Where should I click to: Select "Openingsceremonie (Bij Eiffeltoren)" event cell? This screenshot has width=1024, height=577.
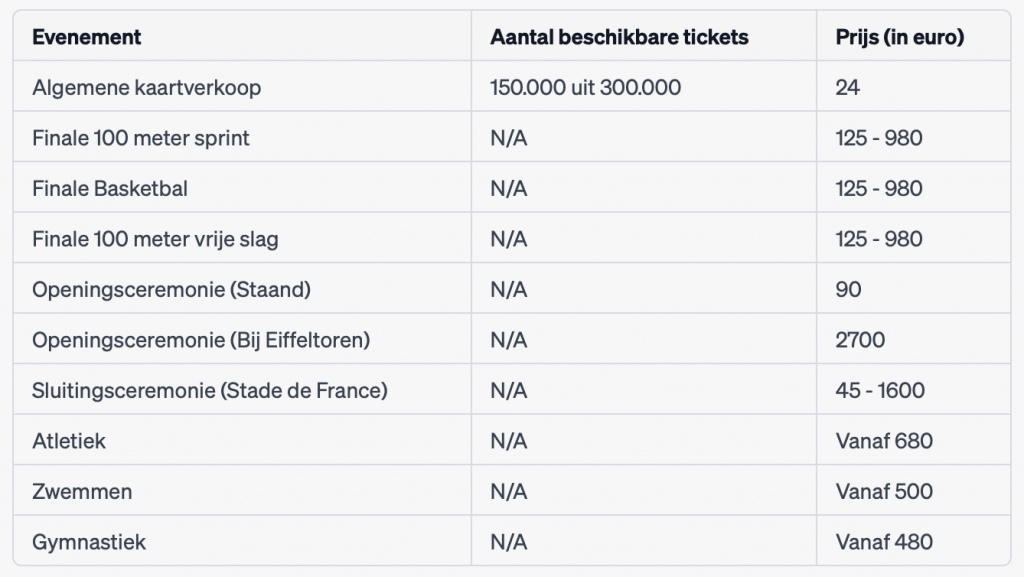(201, 340)
